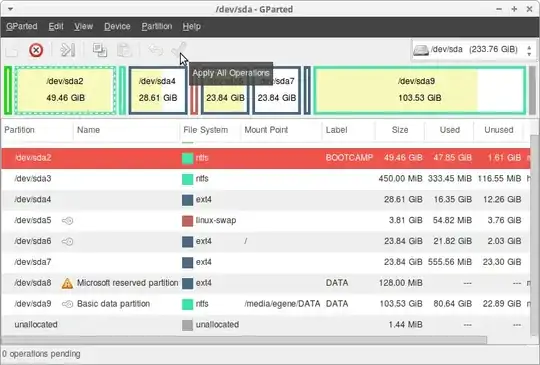Click the Size column header
The height and width of the screenshot is (365, 540).
coord(399,130)
